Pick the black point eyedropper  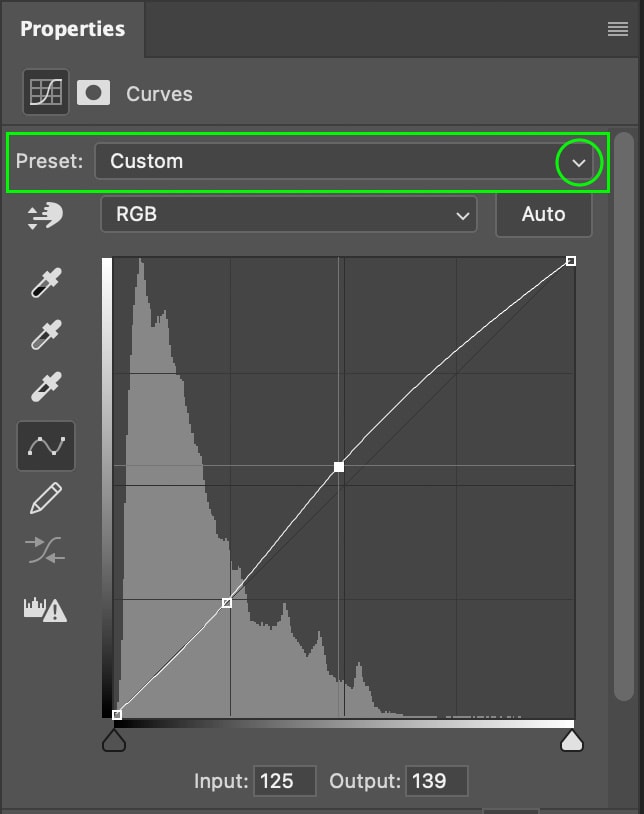click(x=46, y=283)
